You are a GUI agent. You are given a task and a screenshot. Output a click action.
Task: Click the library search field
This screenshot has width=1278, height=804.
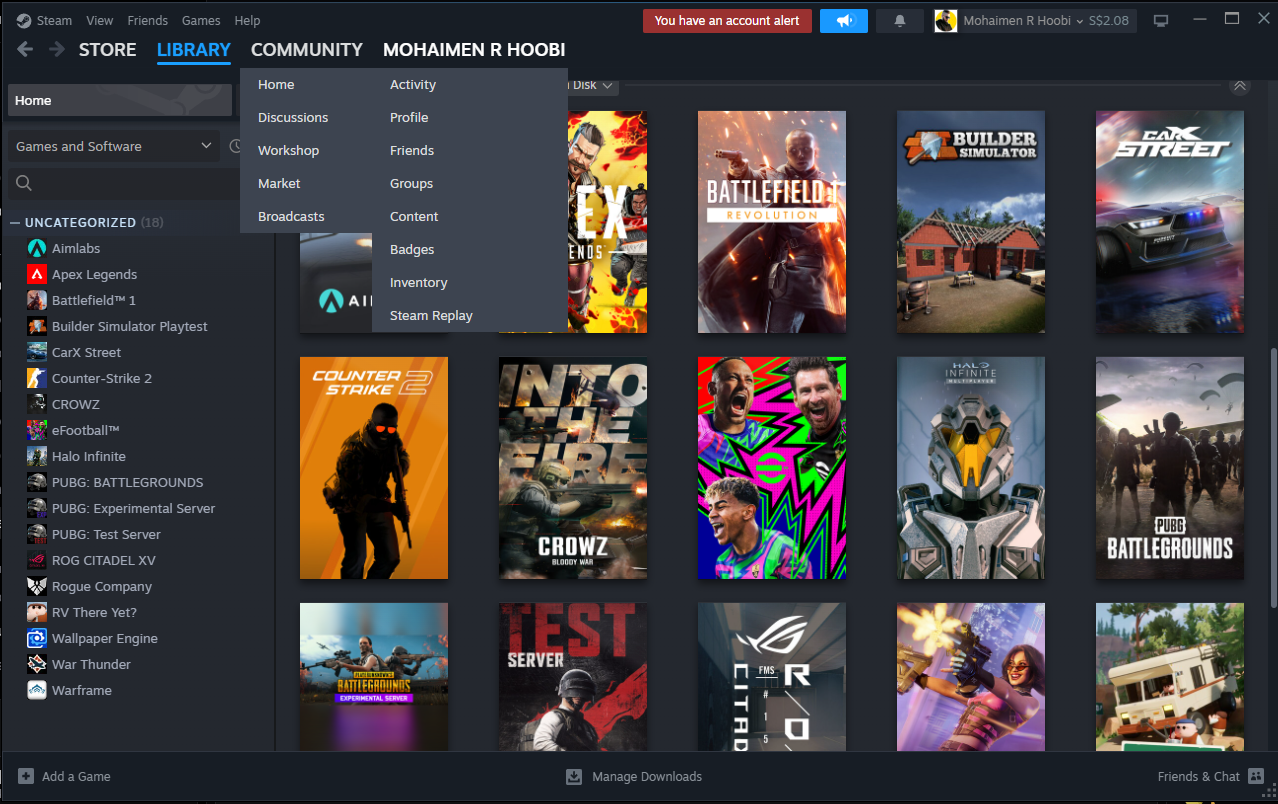[x=130, y=183]
